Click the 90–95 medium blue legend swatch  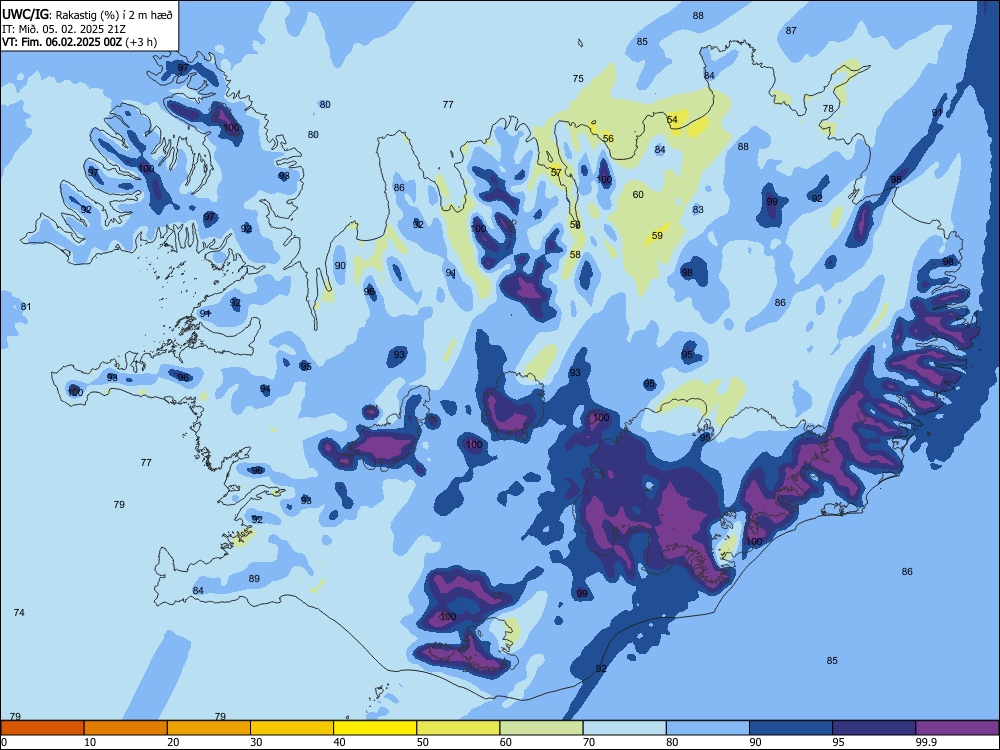(x=791, y=728)
